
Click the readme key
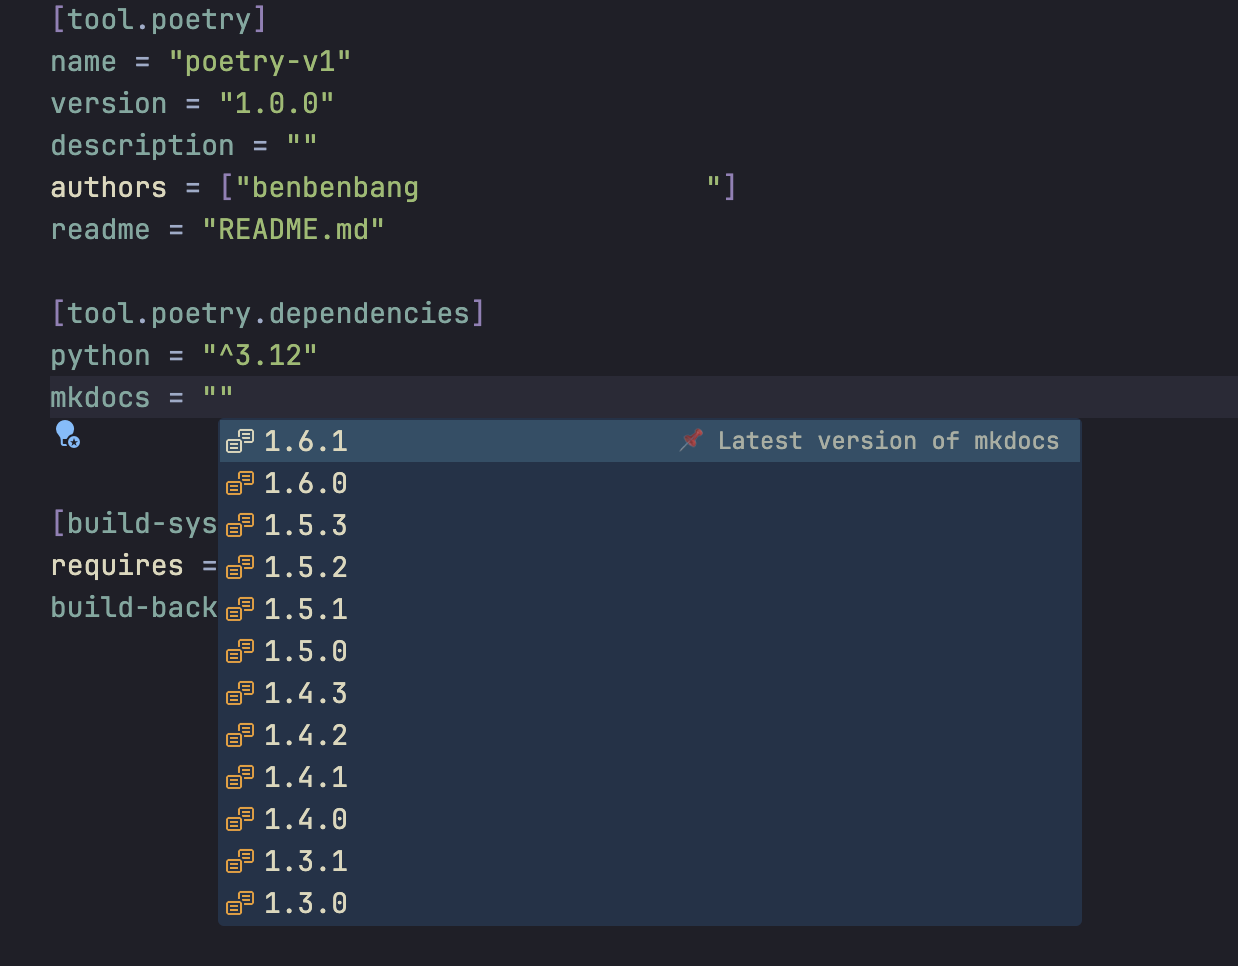(x=100, y=229)
